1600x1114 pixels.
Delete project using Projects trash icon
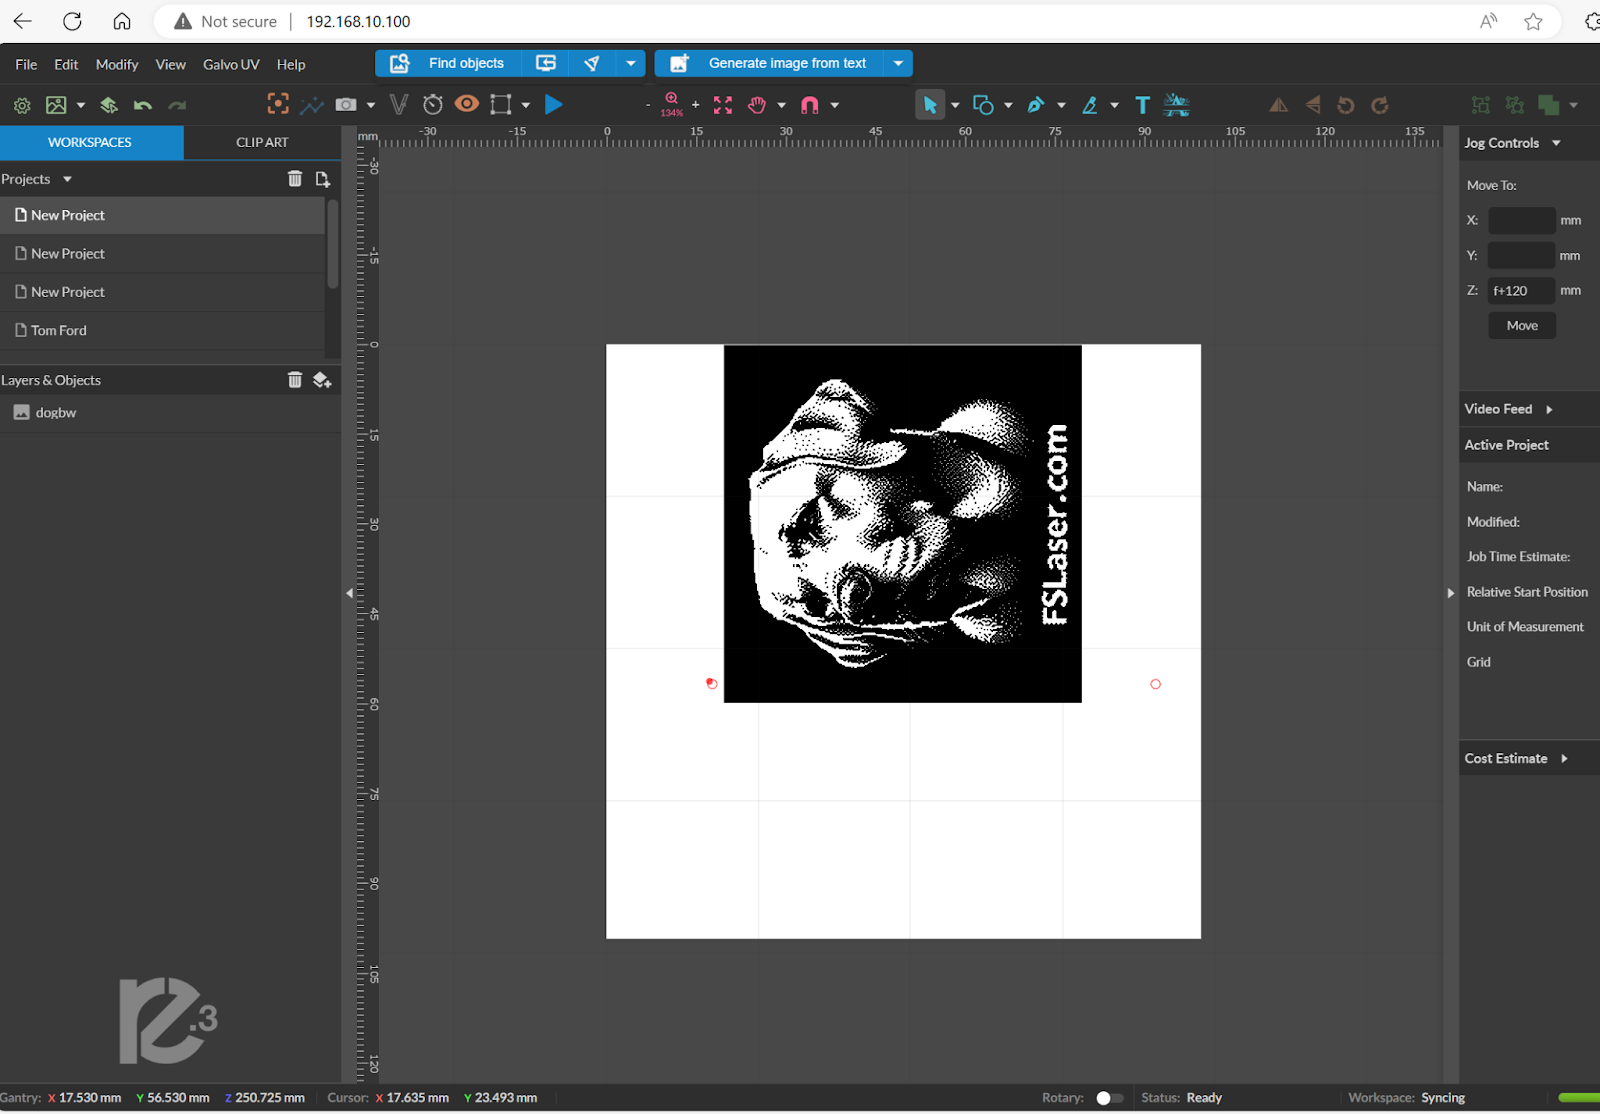[295, 179]
